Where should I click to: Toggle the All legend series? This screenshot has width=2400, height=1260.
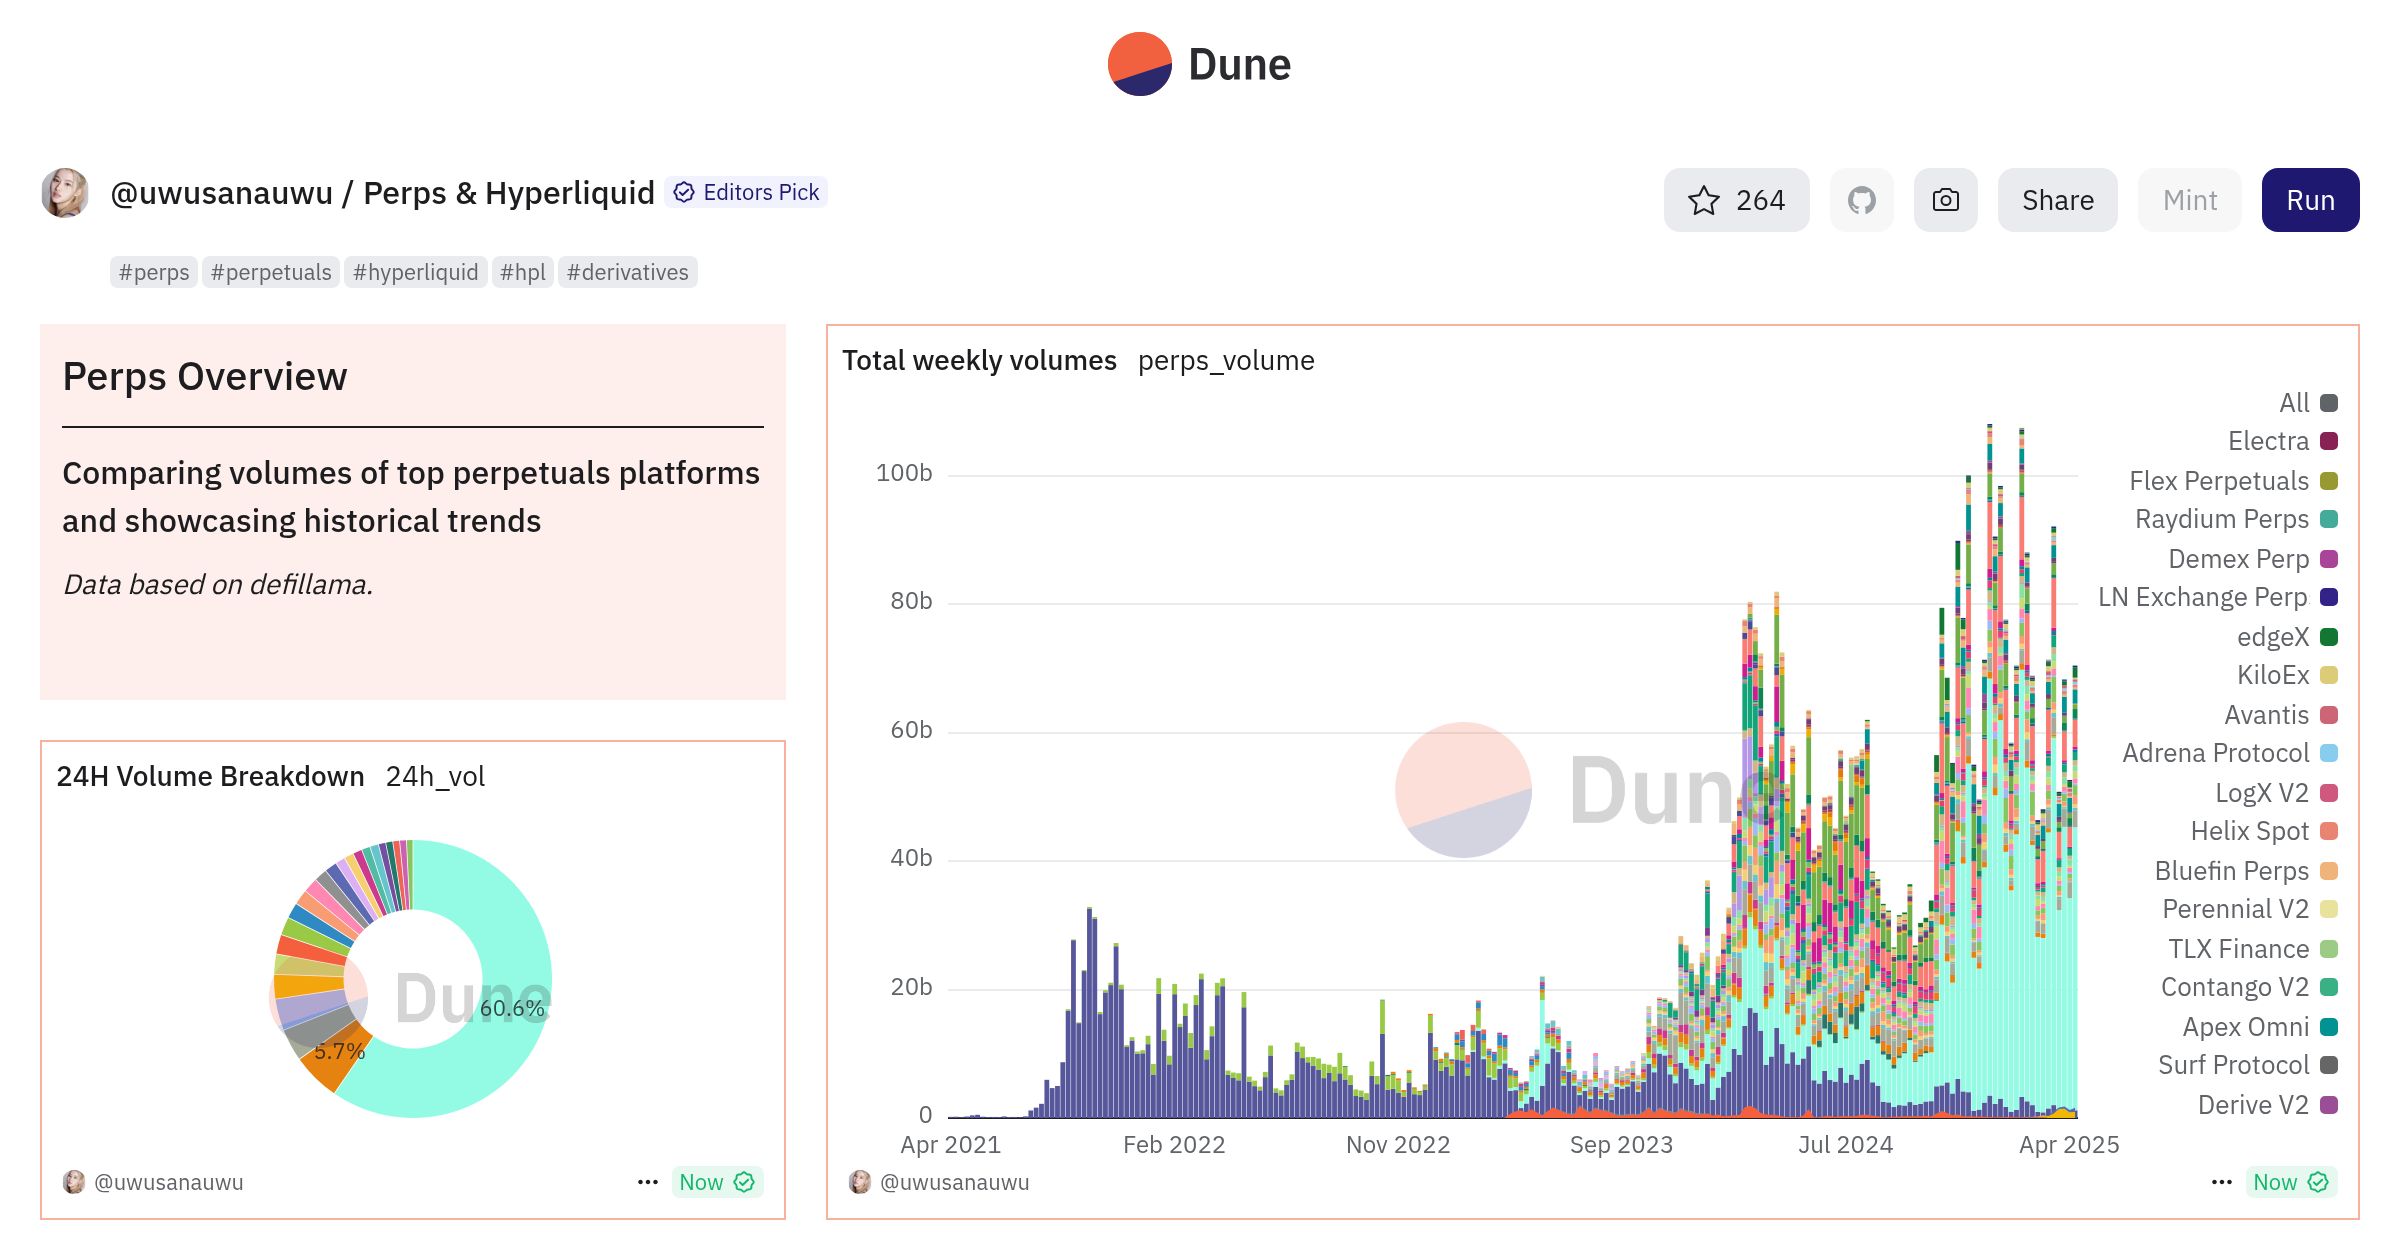point(2308,403)
